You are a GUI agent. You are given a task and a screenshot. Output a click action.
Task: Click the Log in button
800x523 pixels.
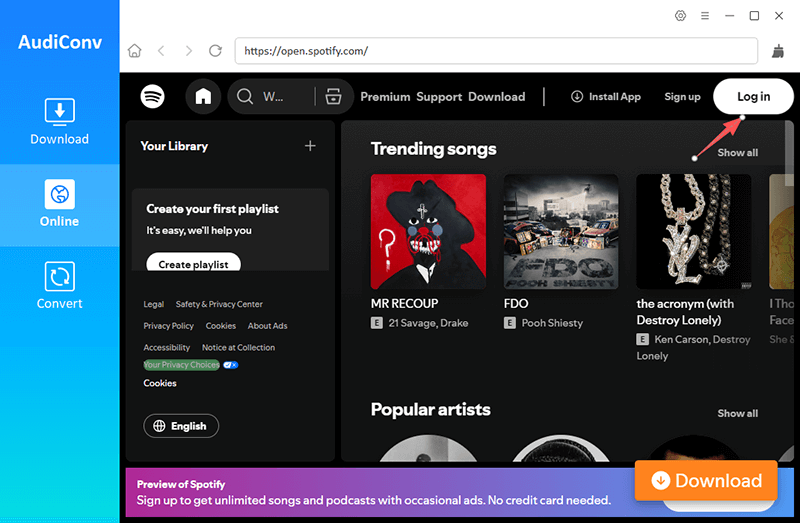tap(754, 96)
